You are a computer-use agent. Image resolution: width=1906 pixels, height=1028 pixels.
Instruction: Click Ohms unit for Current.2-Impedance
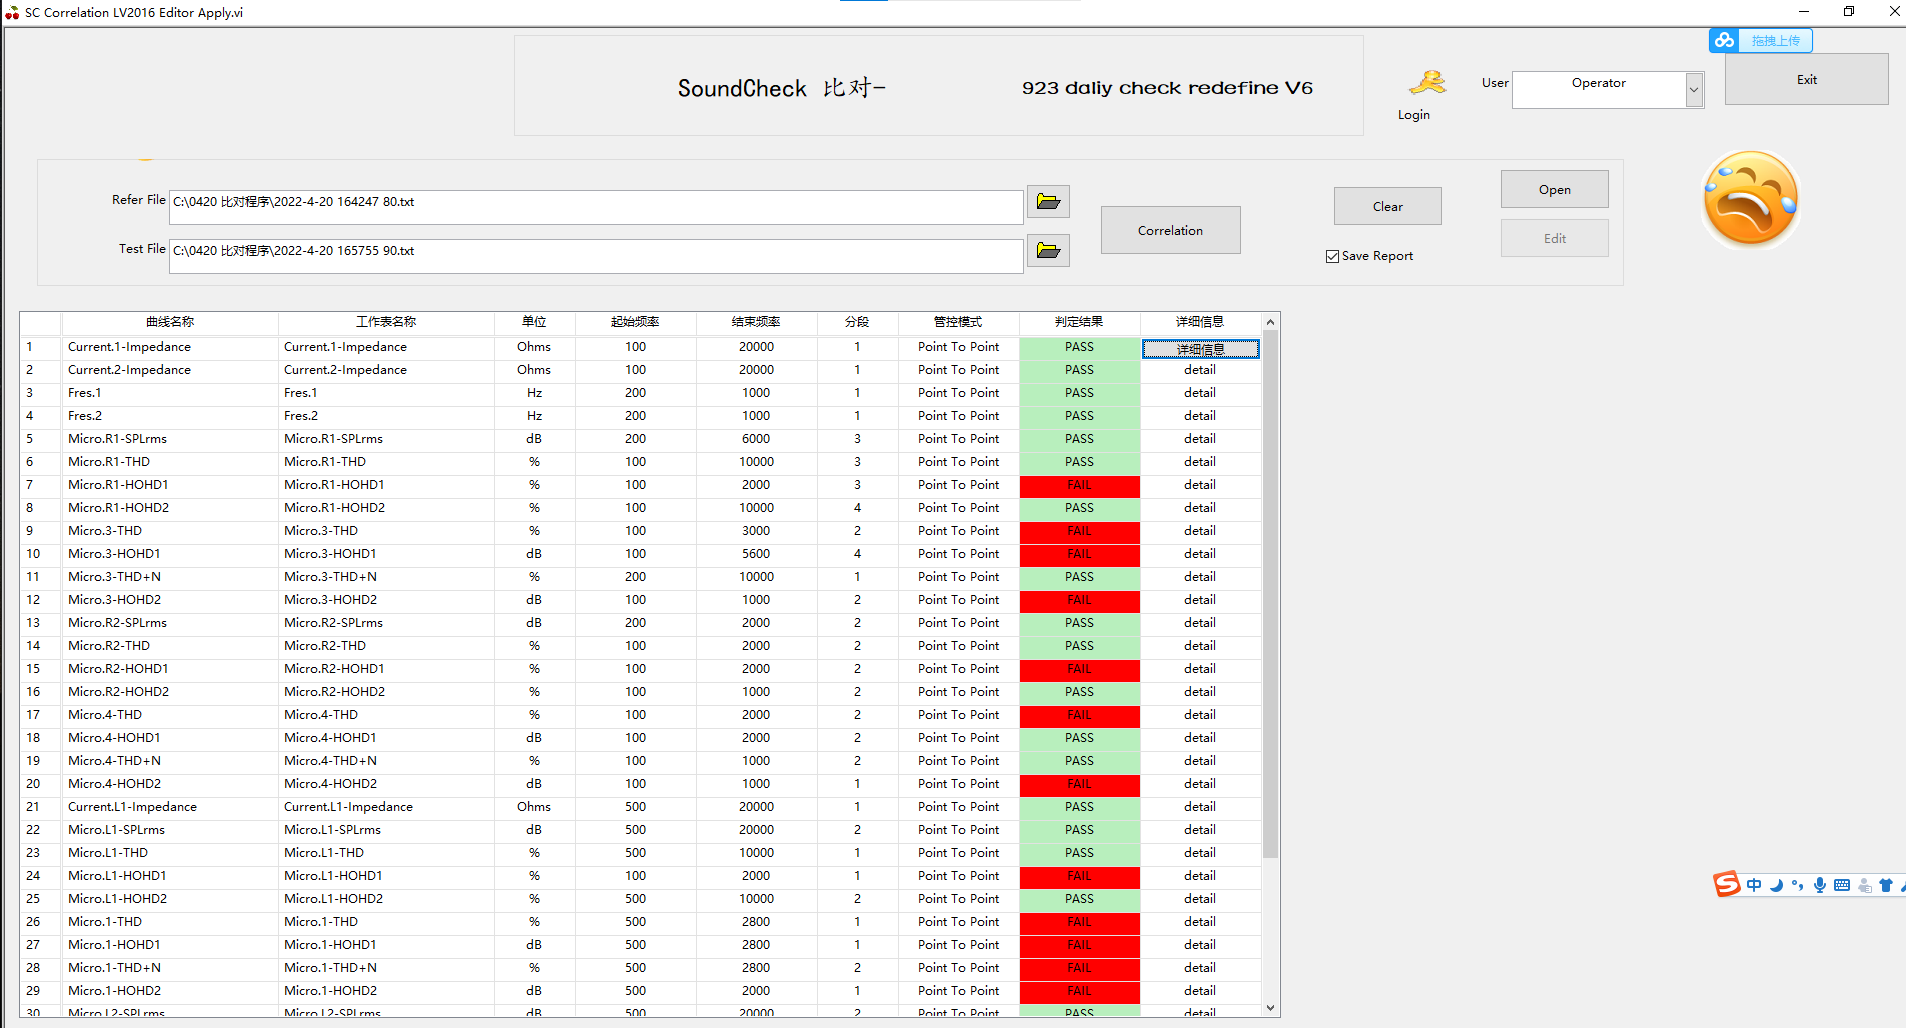click(534, 370)
